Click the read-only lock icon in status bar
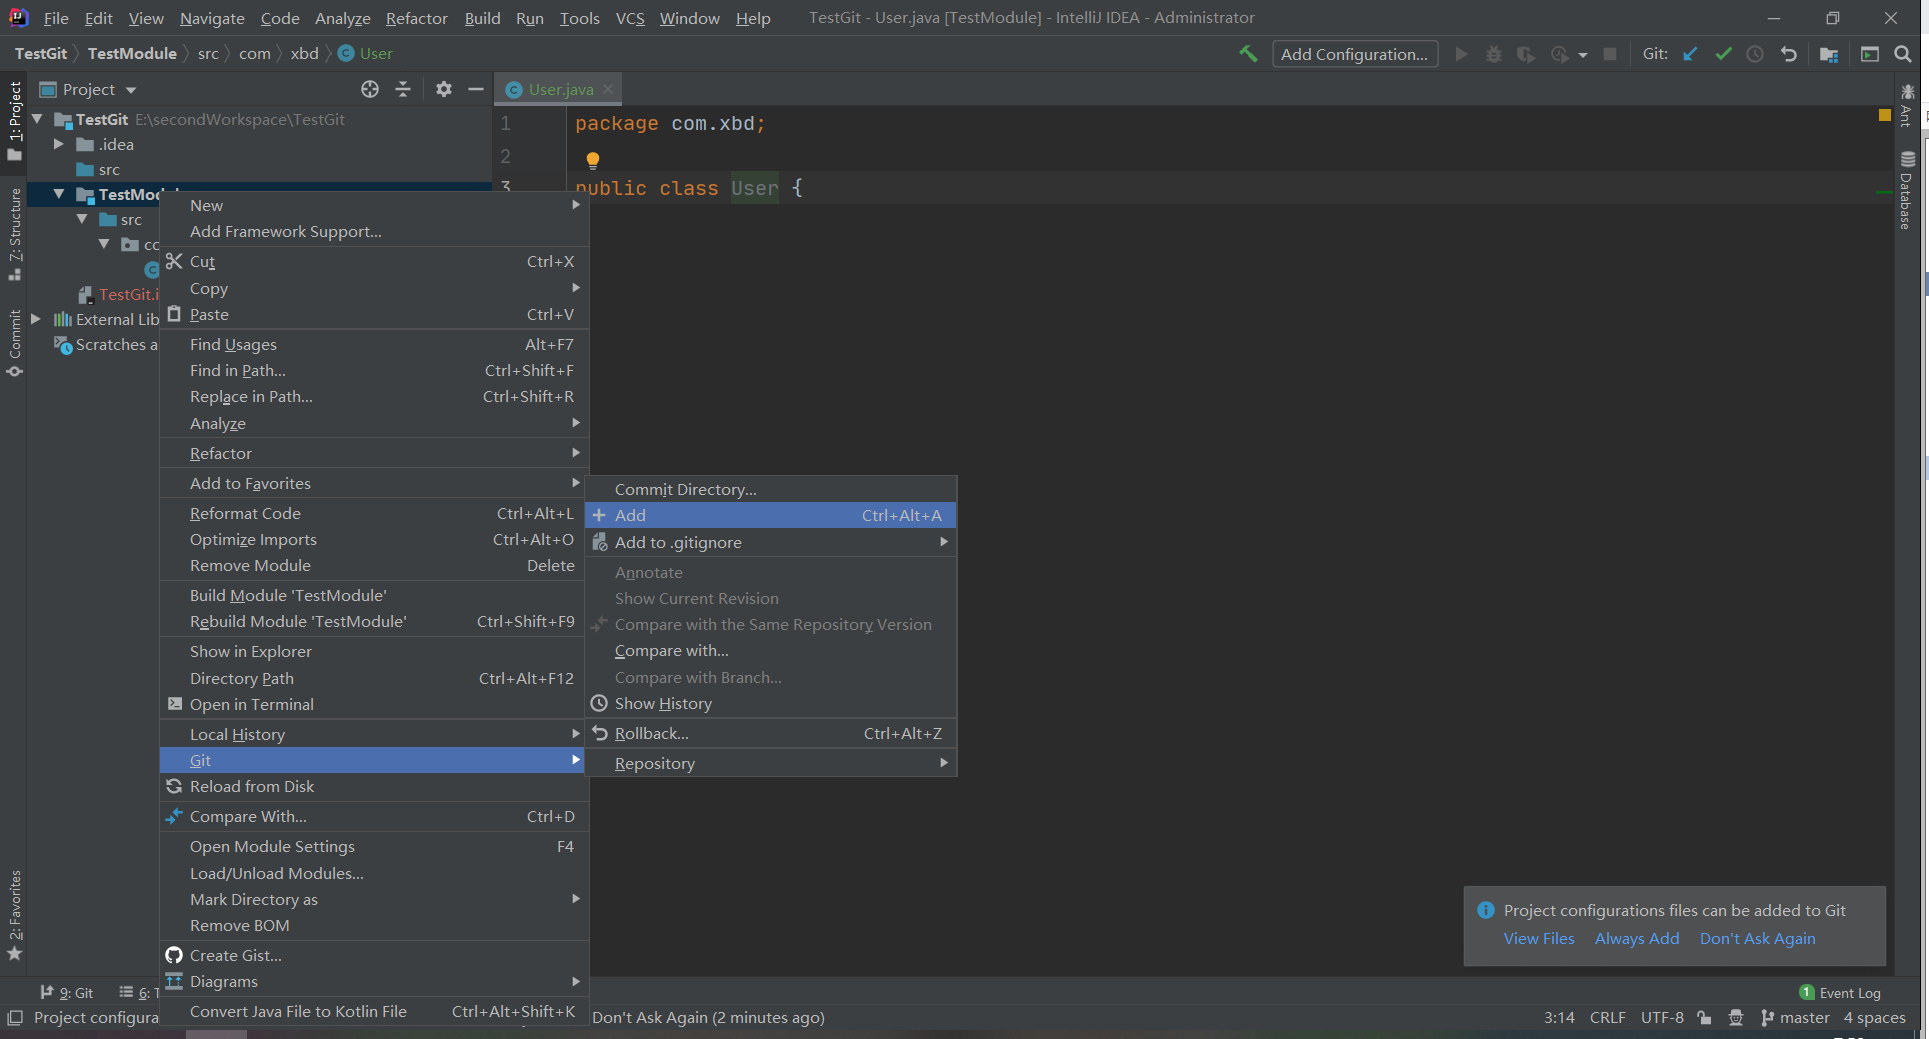The image size is (1929, 1039). tap(1704, 1018)
